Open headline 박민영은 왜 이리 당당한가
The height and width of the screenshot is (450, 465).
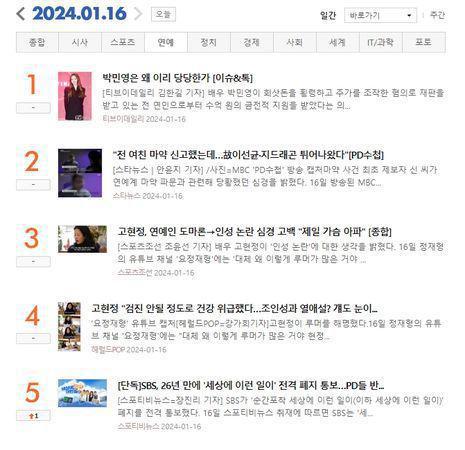tap(177, 78)
